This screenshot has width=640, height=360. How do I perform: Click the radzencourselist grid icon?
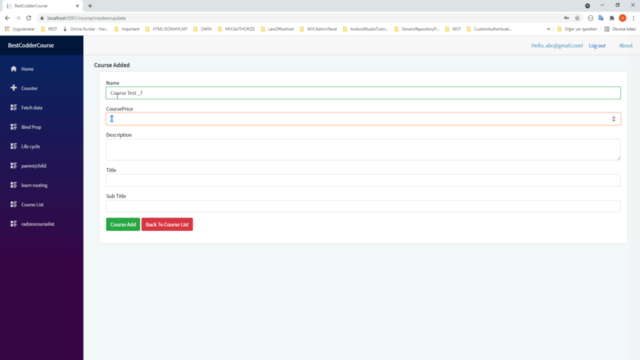click(13, 224)
